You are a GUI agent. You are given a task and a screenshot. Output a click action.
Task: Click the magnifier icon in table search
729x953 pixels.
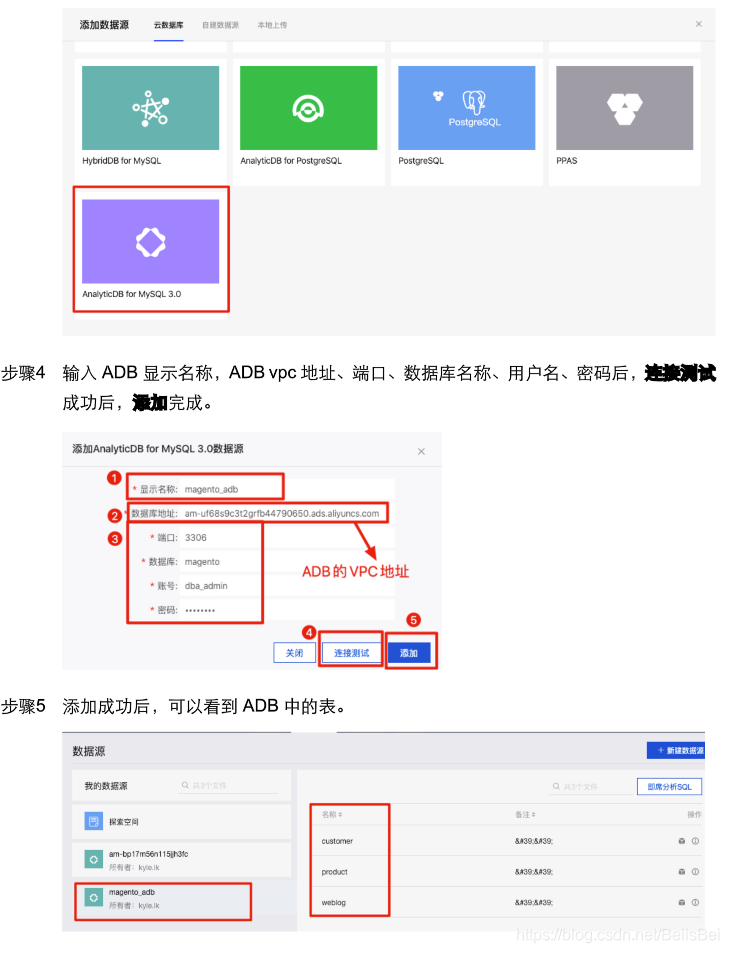coord(556,786)
